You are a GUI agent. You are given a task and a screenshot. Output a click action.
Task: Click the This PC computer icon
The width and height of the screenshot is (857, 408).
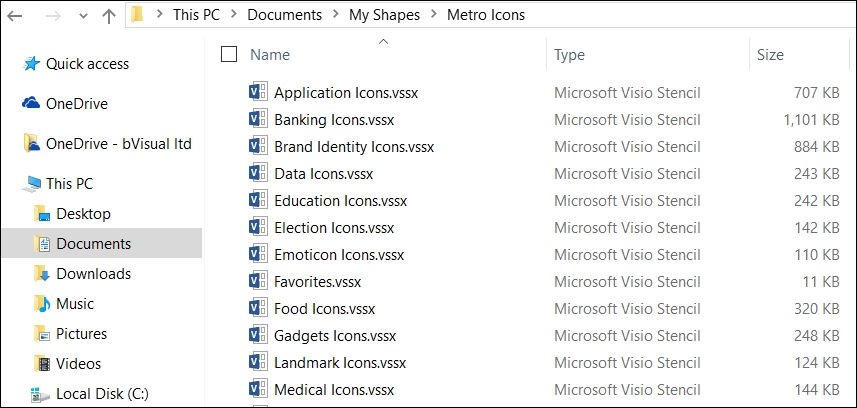click(31, 184)
